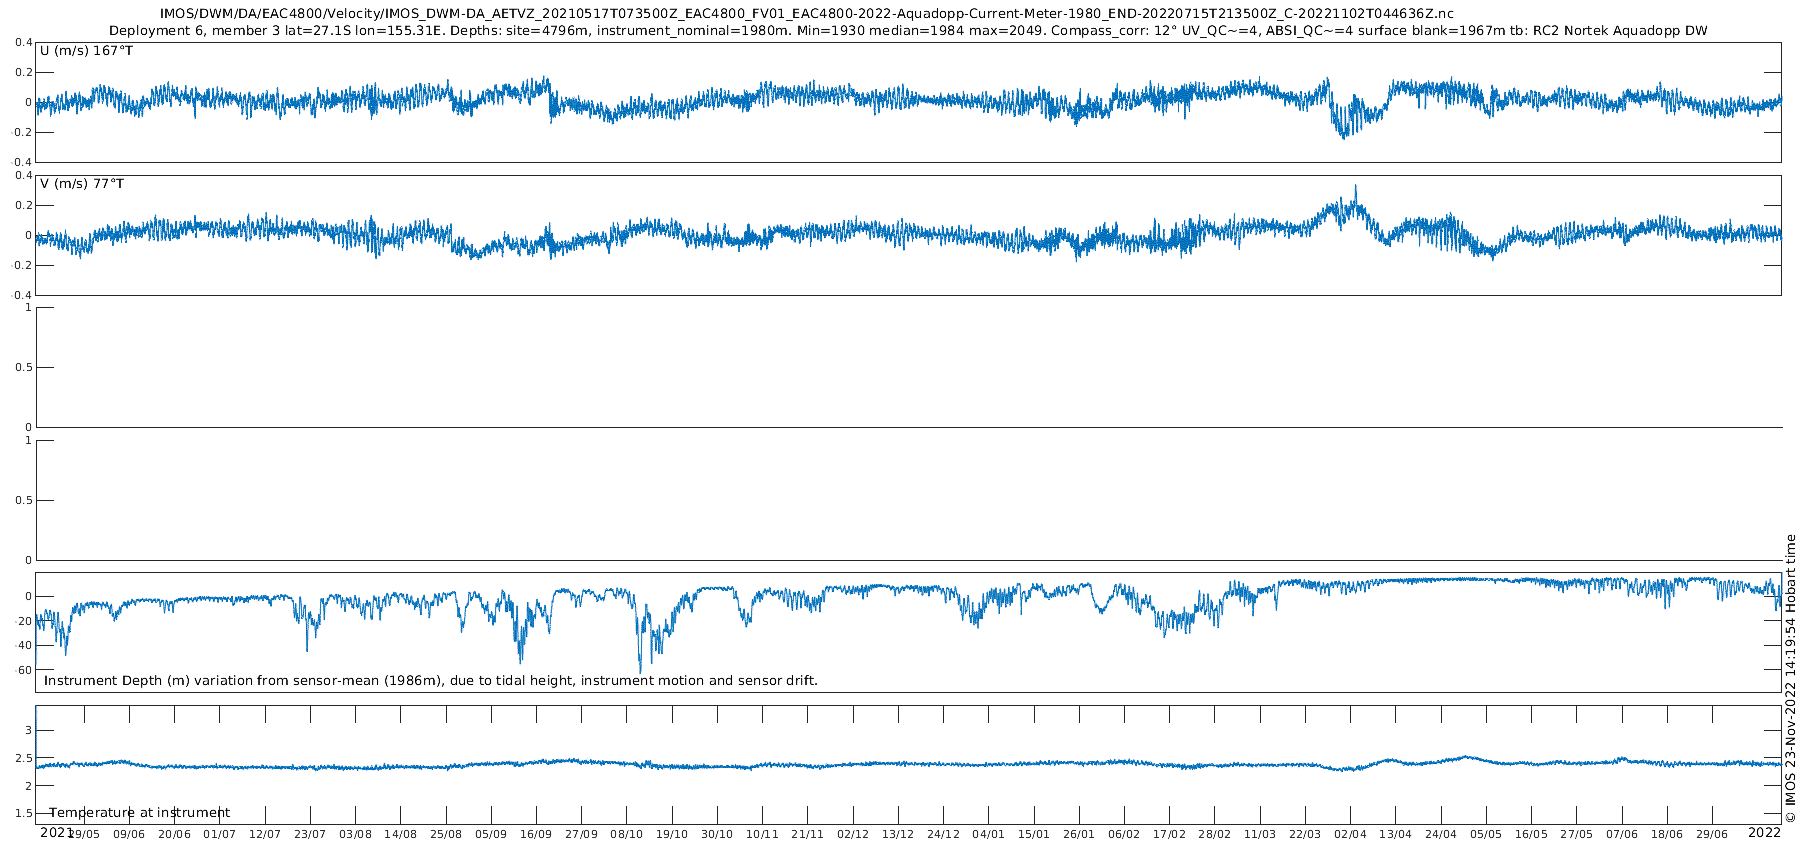Click the 14/08 date tick label
Screen dimensions: 1800x850
click(x=400, y=834)
